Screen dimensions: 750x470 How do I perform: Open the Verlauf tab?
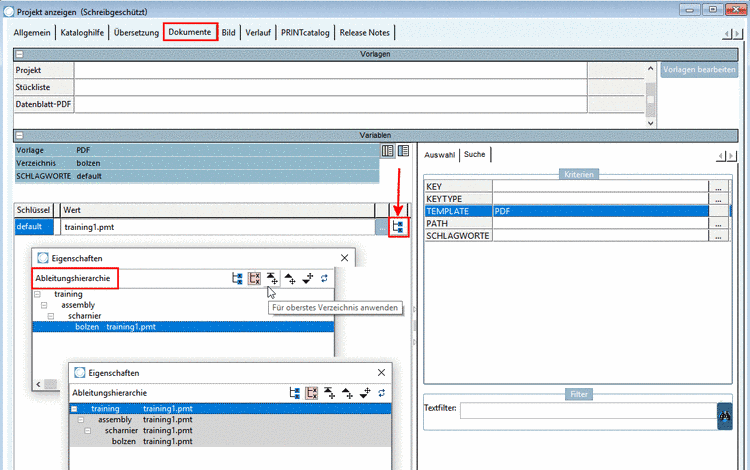tap(258, 33)
